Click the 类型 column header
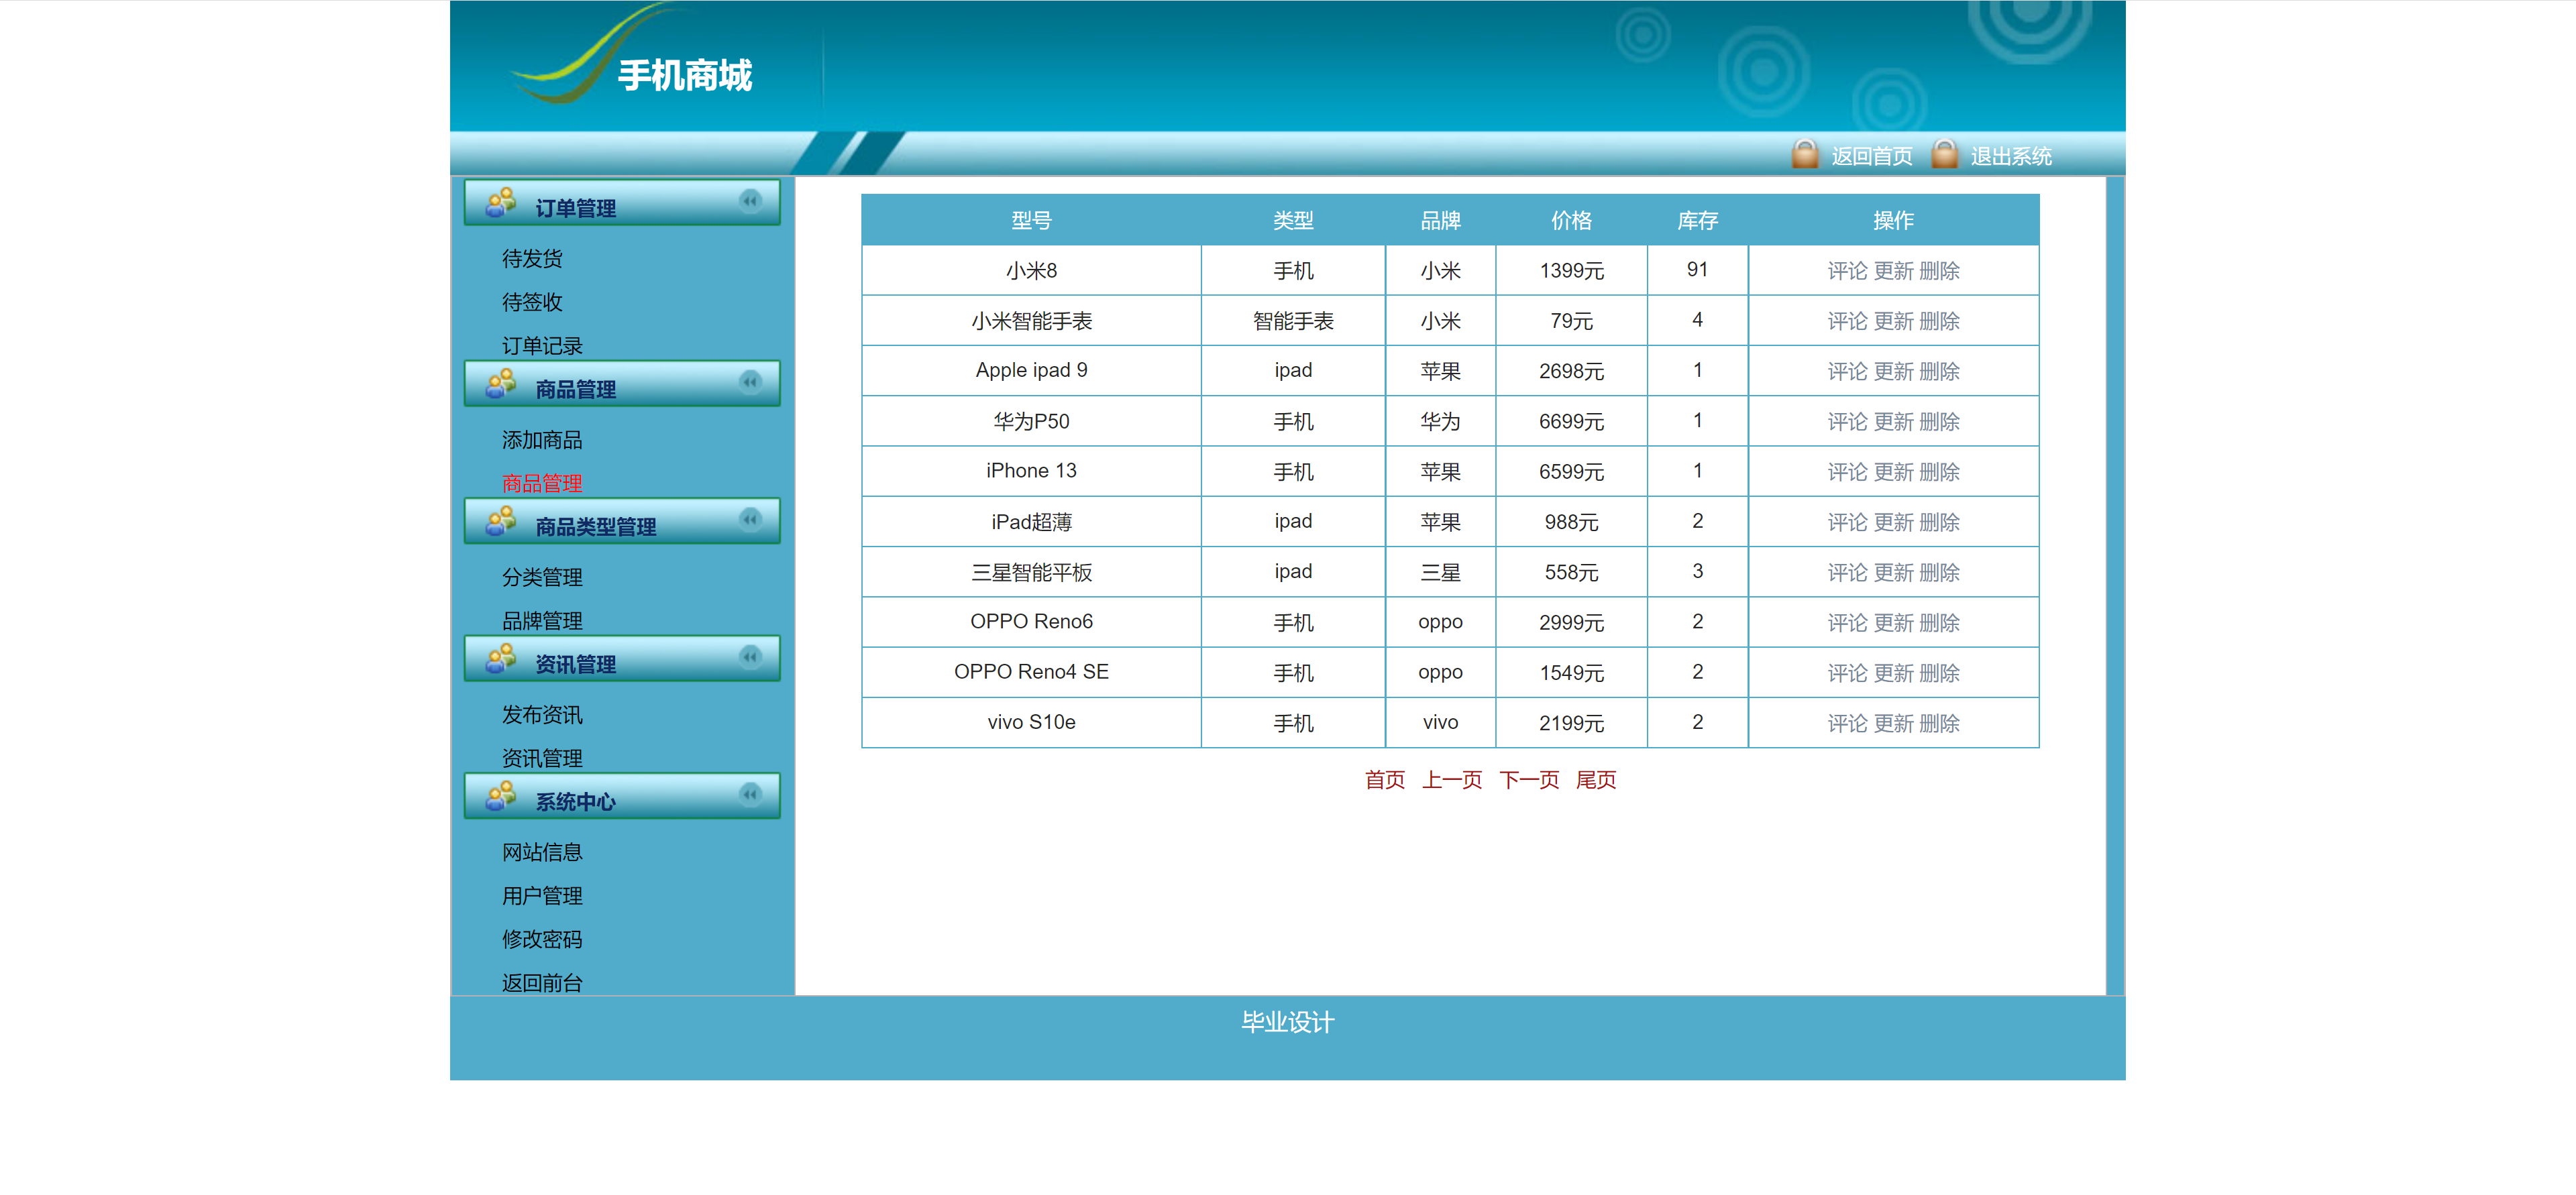The height and width of the screenshot is (1195, 2576). 1293,221
